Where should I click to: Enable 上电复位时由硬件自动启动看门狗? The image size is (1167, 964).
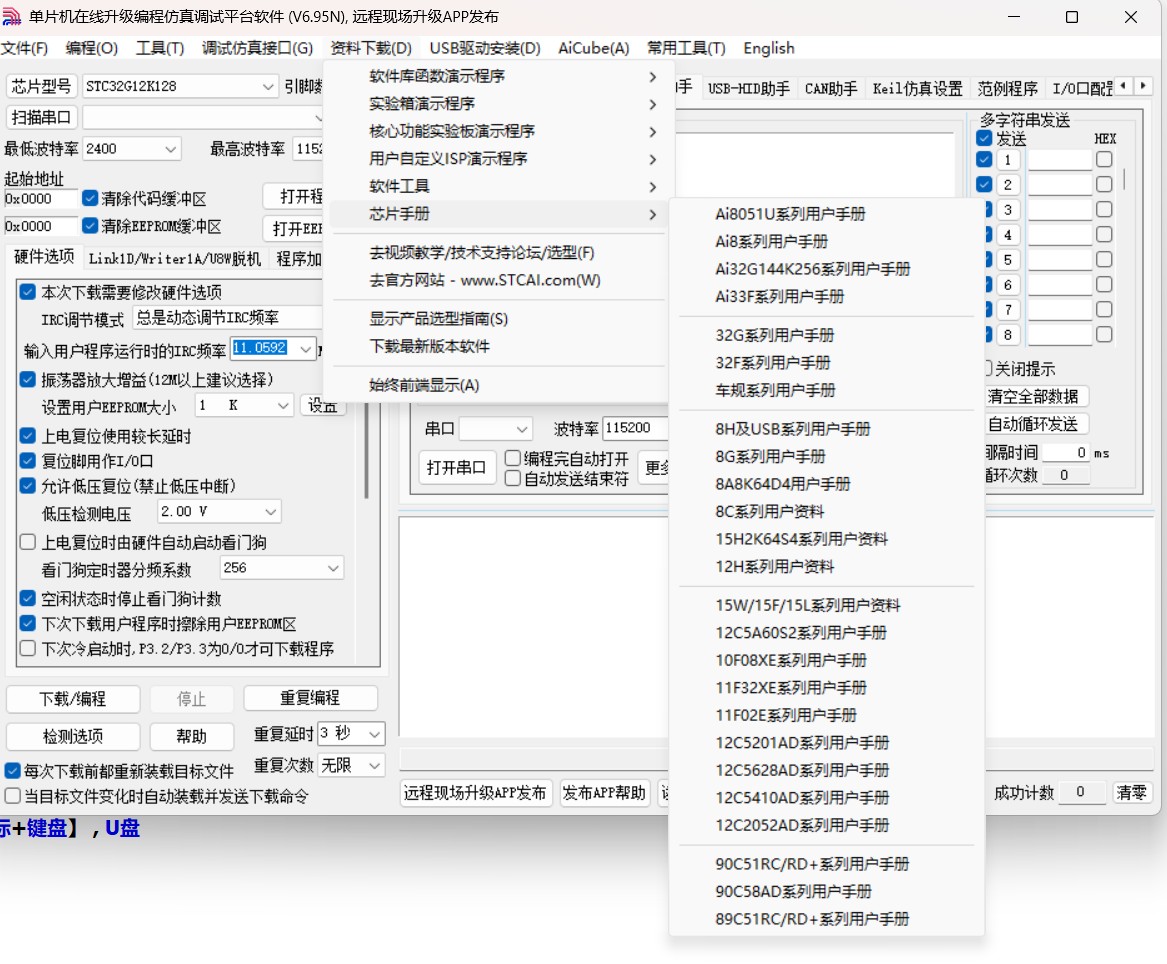point(28,542)
